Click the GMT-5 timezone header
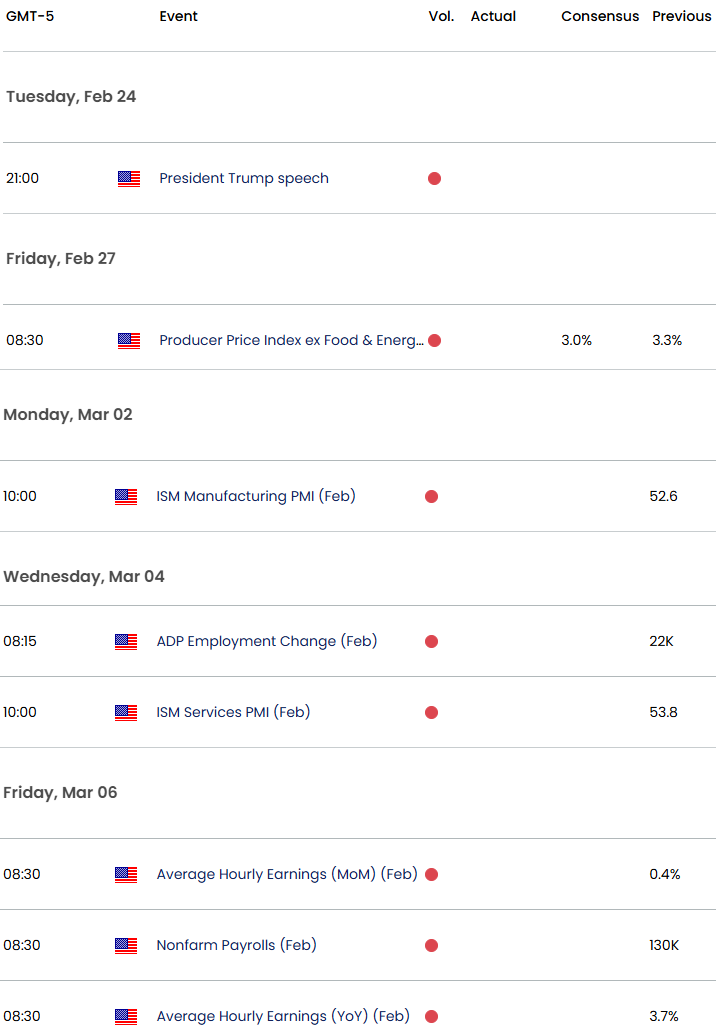Image resolution: width=716 pixels, height=1032 pixels. pos(30,17)
